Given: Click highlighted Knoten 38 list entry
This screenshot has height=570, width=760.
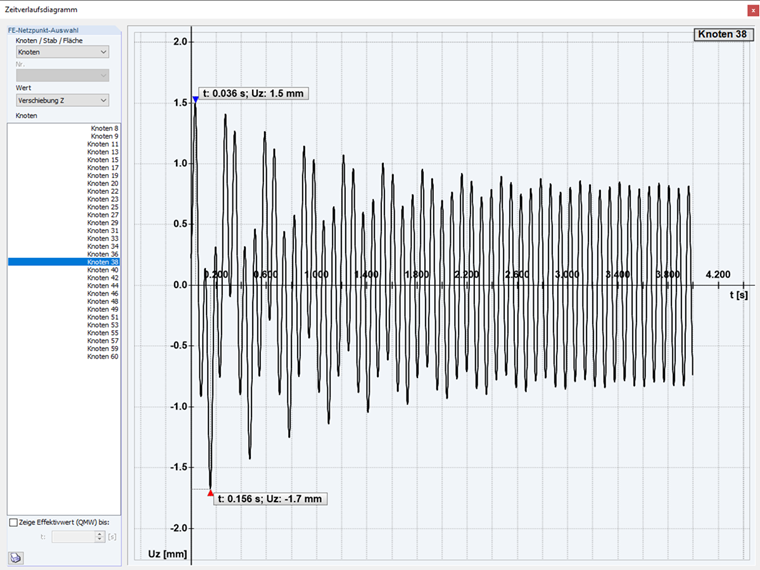Looking at the screenshot, I should coord(63,262).
